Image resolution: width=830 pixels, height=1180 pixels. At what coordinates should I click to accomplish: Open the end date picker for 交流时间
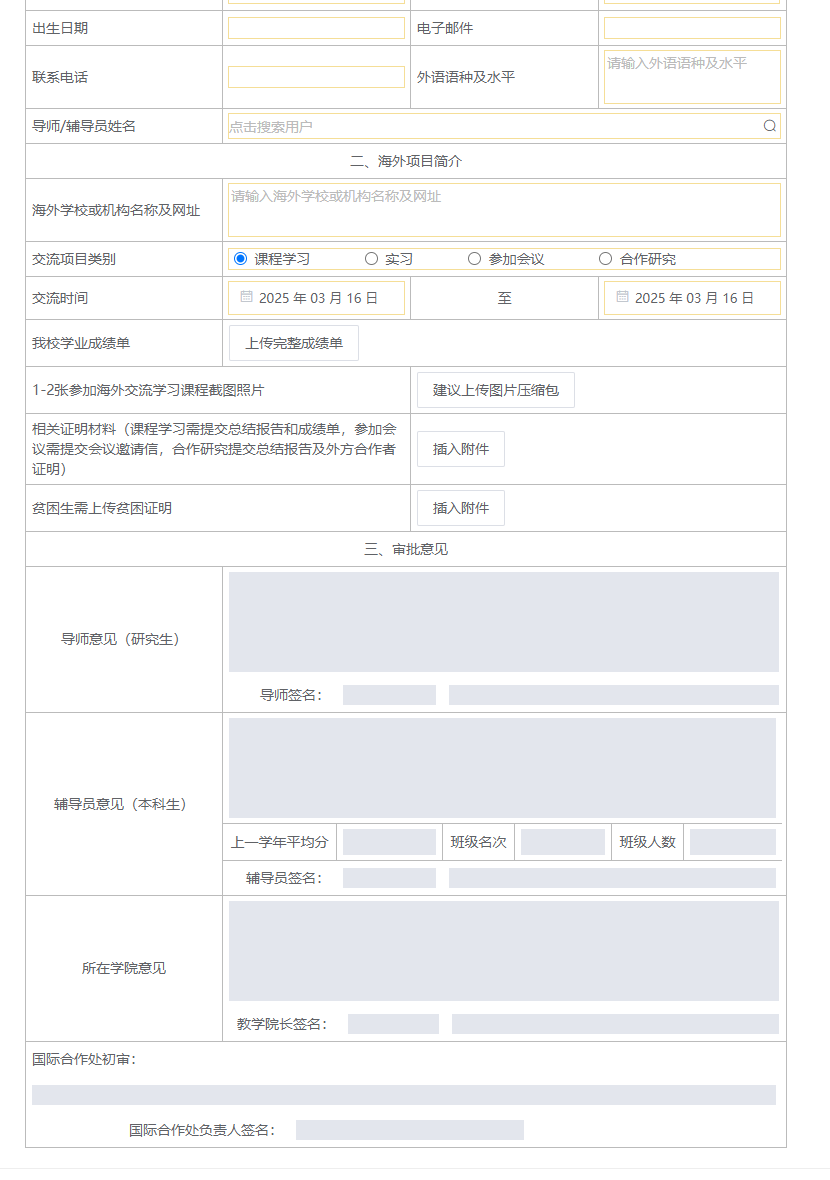coord(693,298)
